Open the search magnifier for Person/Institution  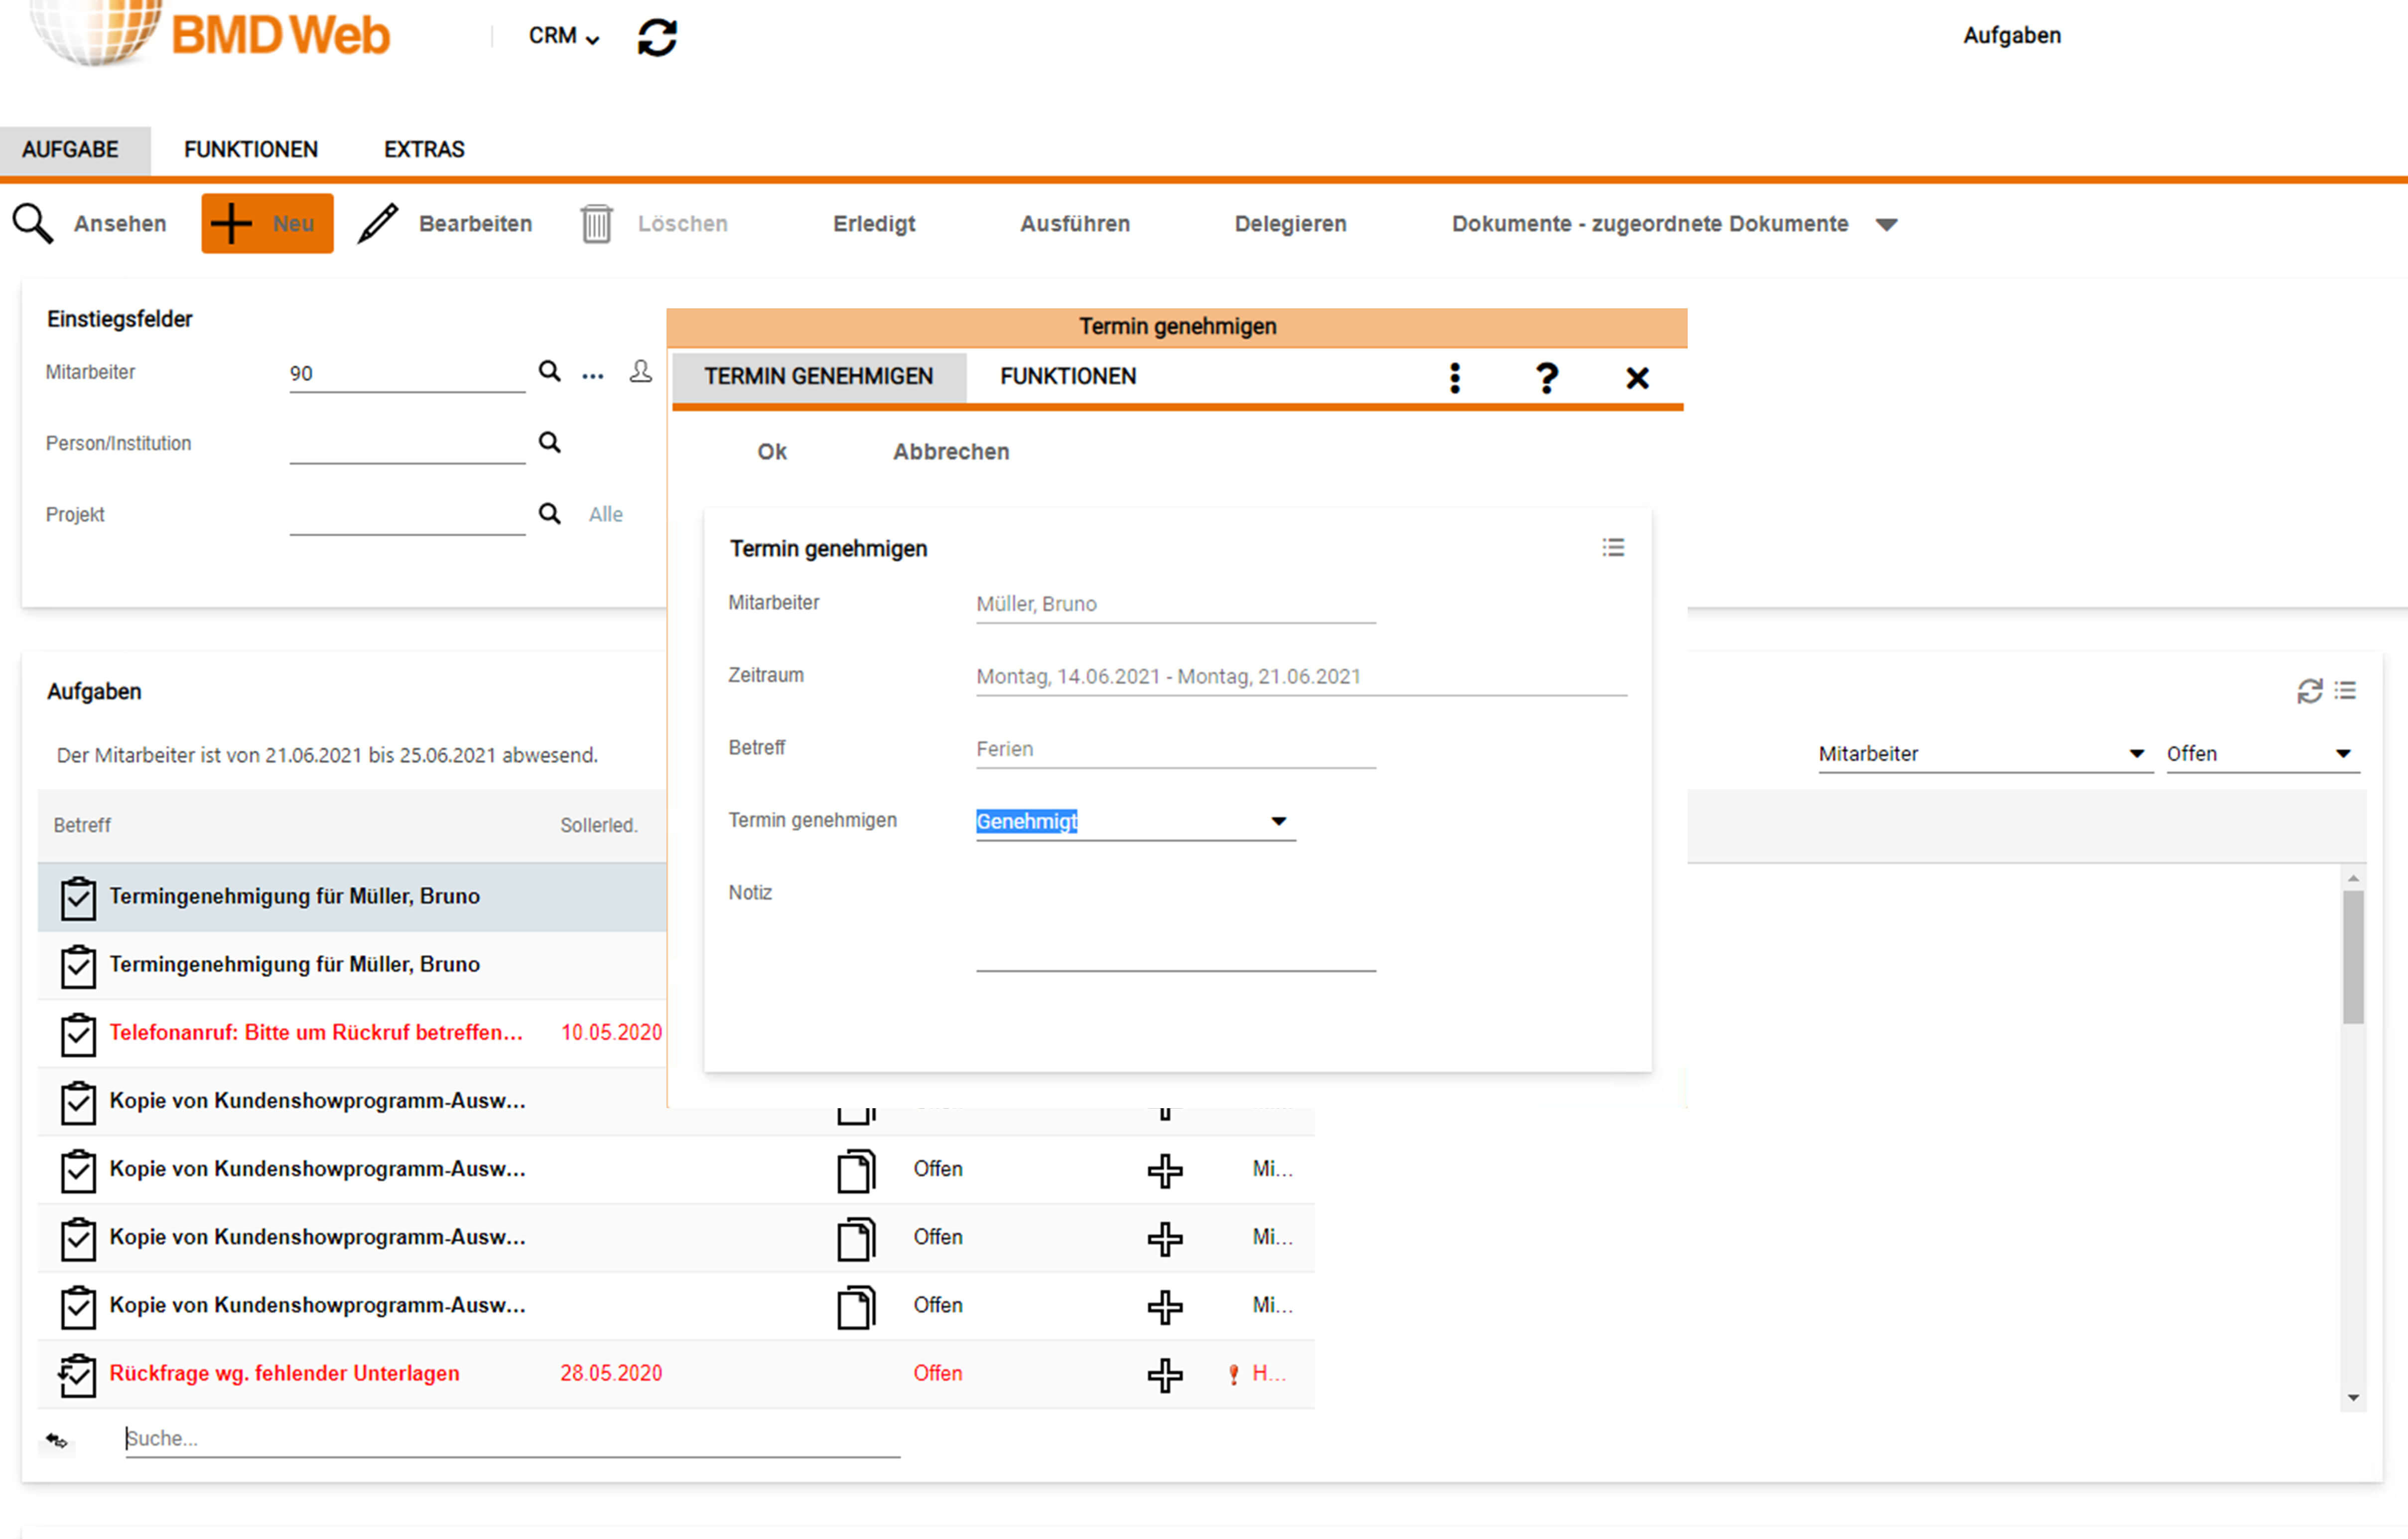(549, 442)
